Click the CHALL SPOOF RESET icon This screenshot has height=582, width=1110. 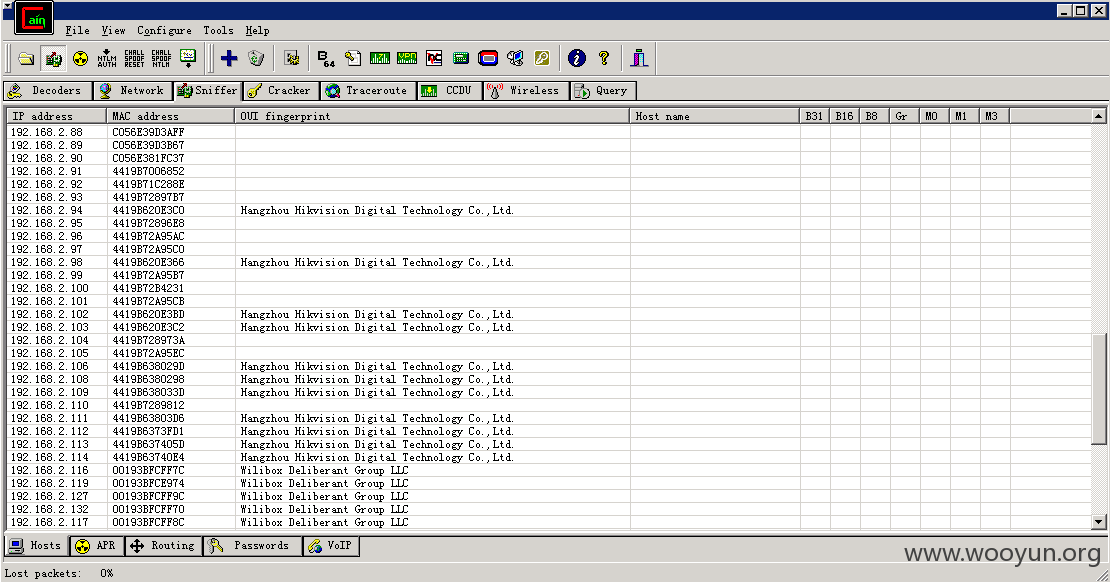click(134, 58)
